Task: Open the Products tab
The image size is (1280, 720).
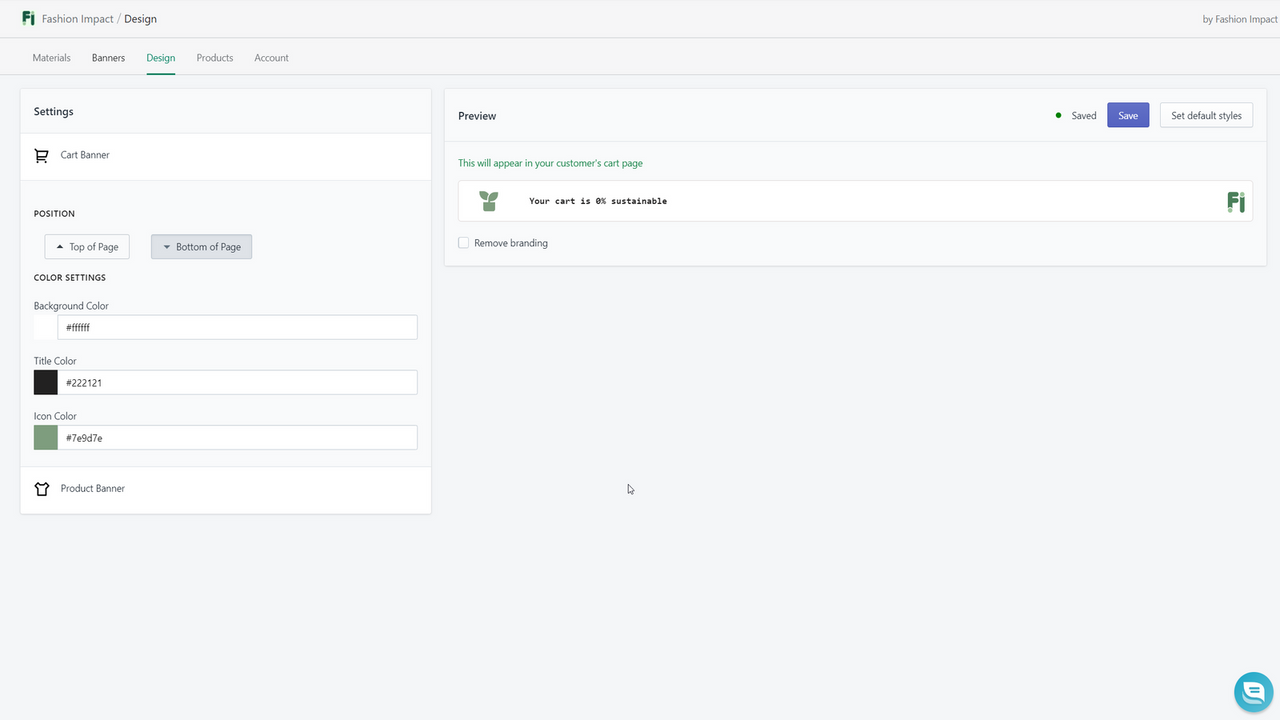Action: (x=214, y=57)
